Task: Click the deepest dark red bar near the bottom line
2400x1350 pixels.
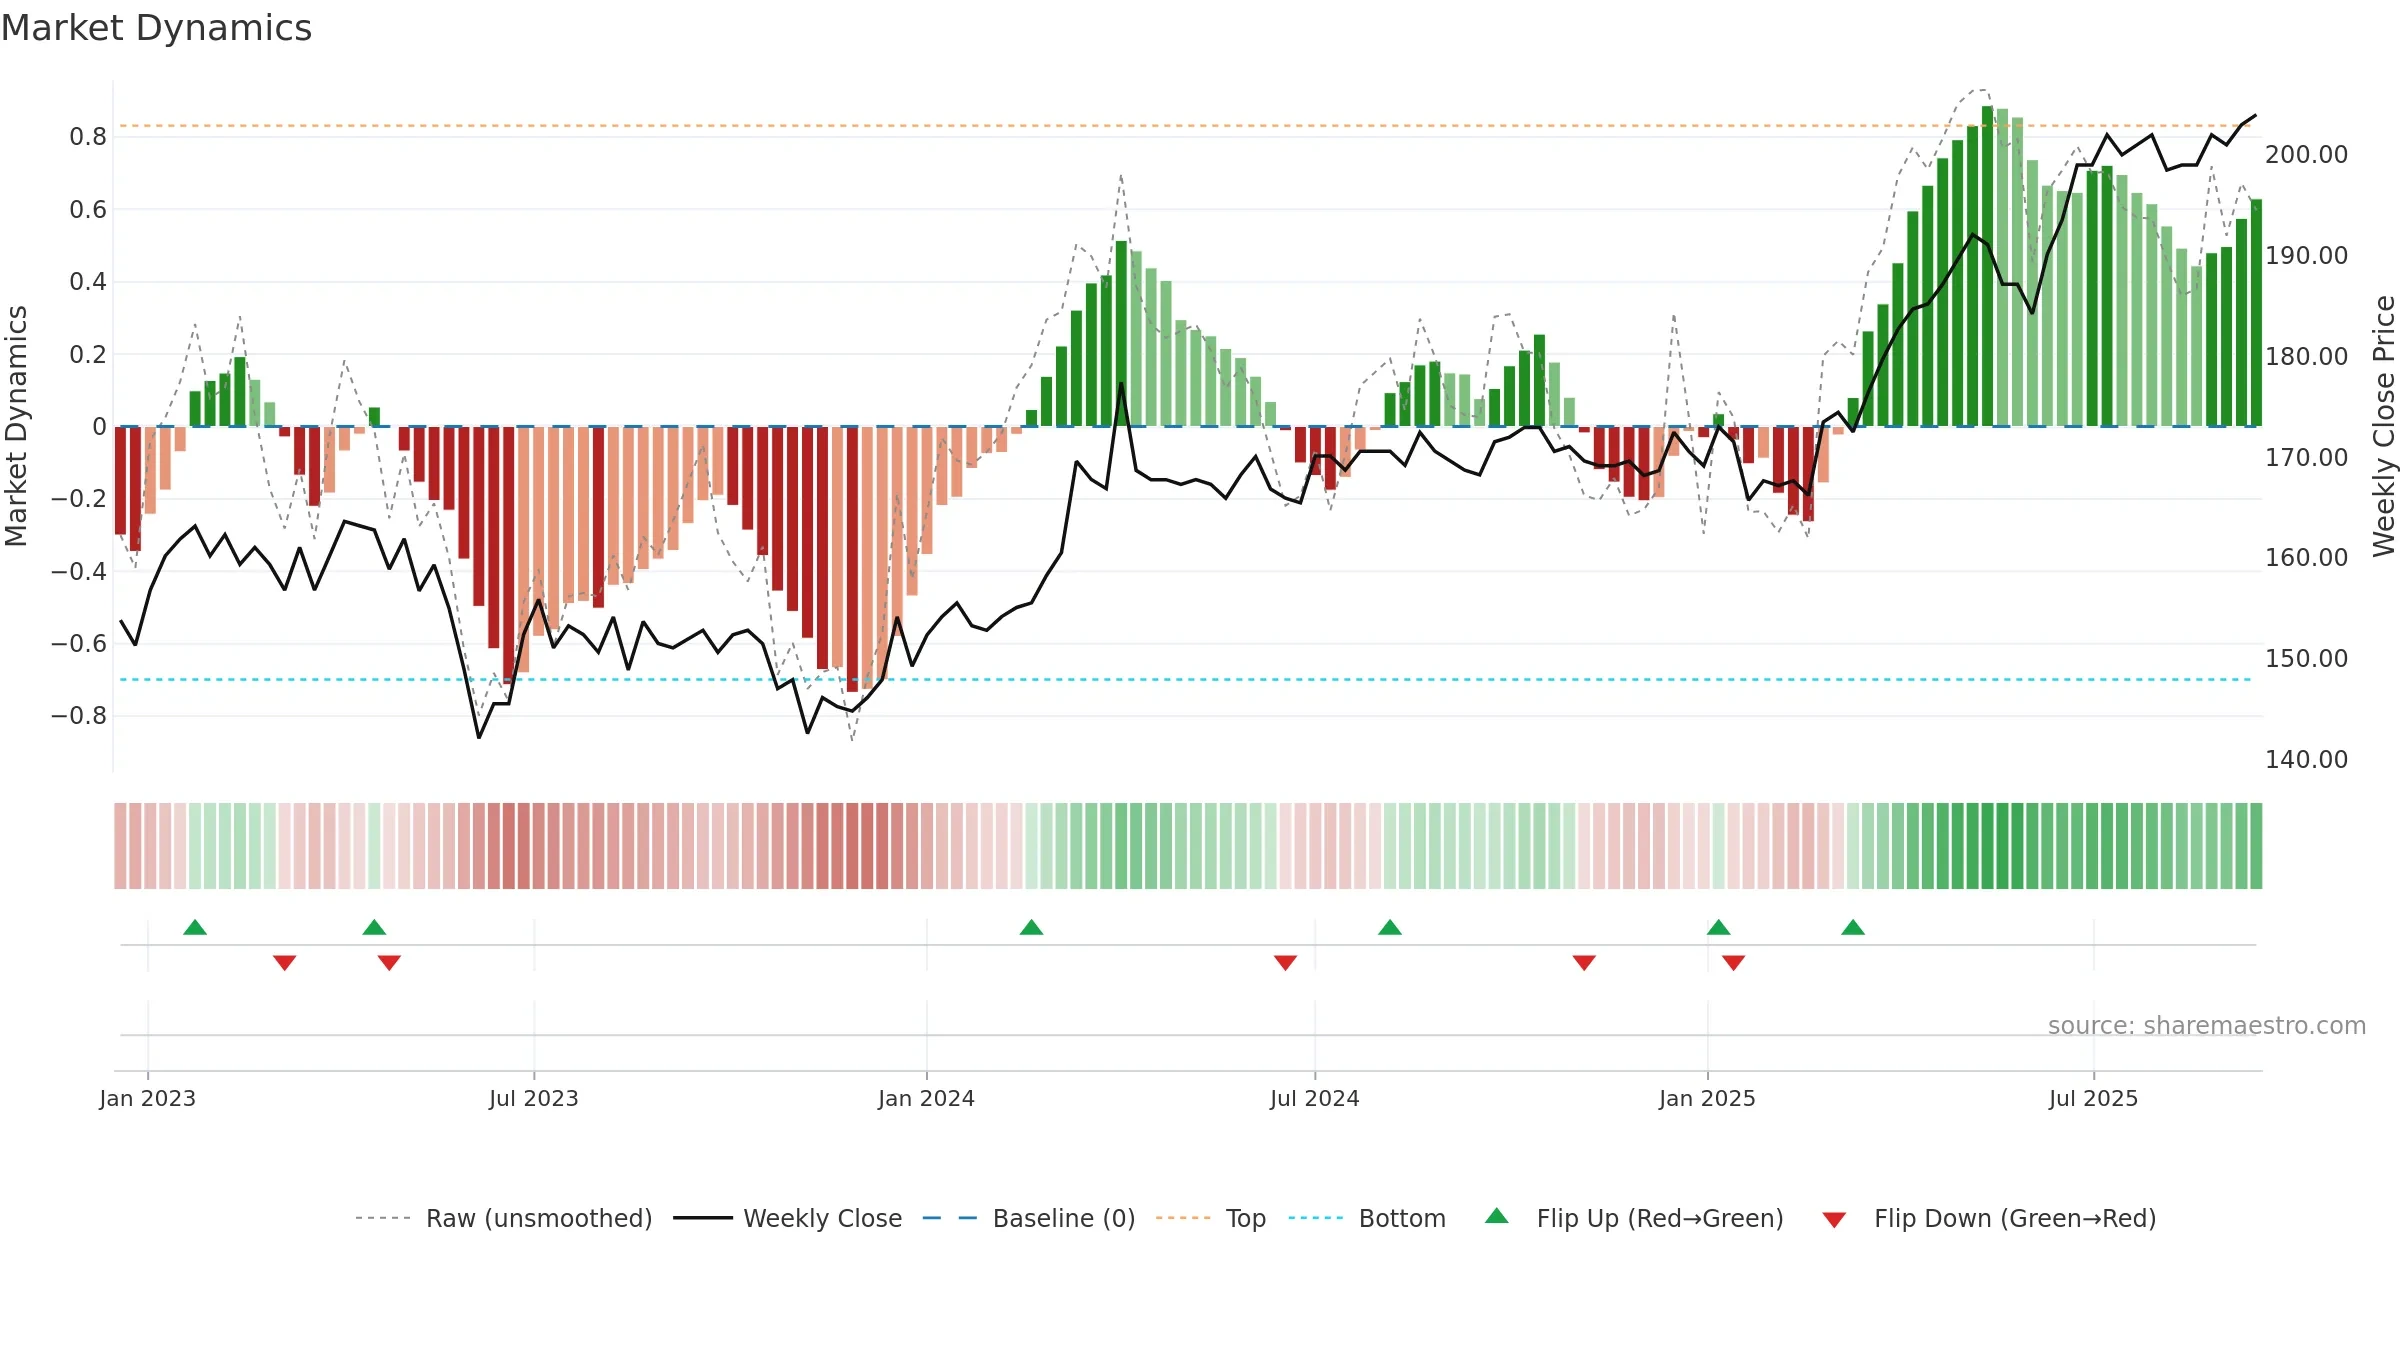Action: coord(852,559)
